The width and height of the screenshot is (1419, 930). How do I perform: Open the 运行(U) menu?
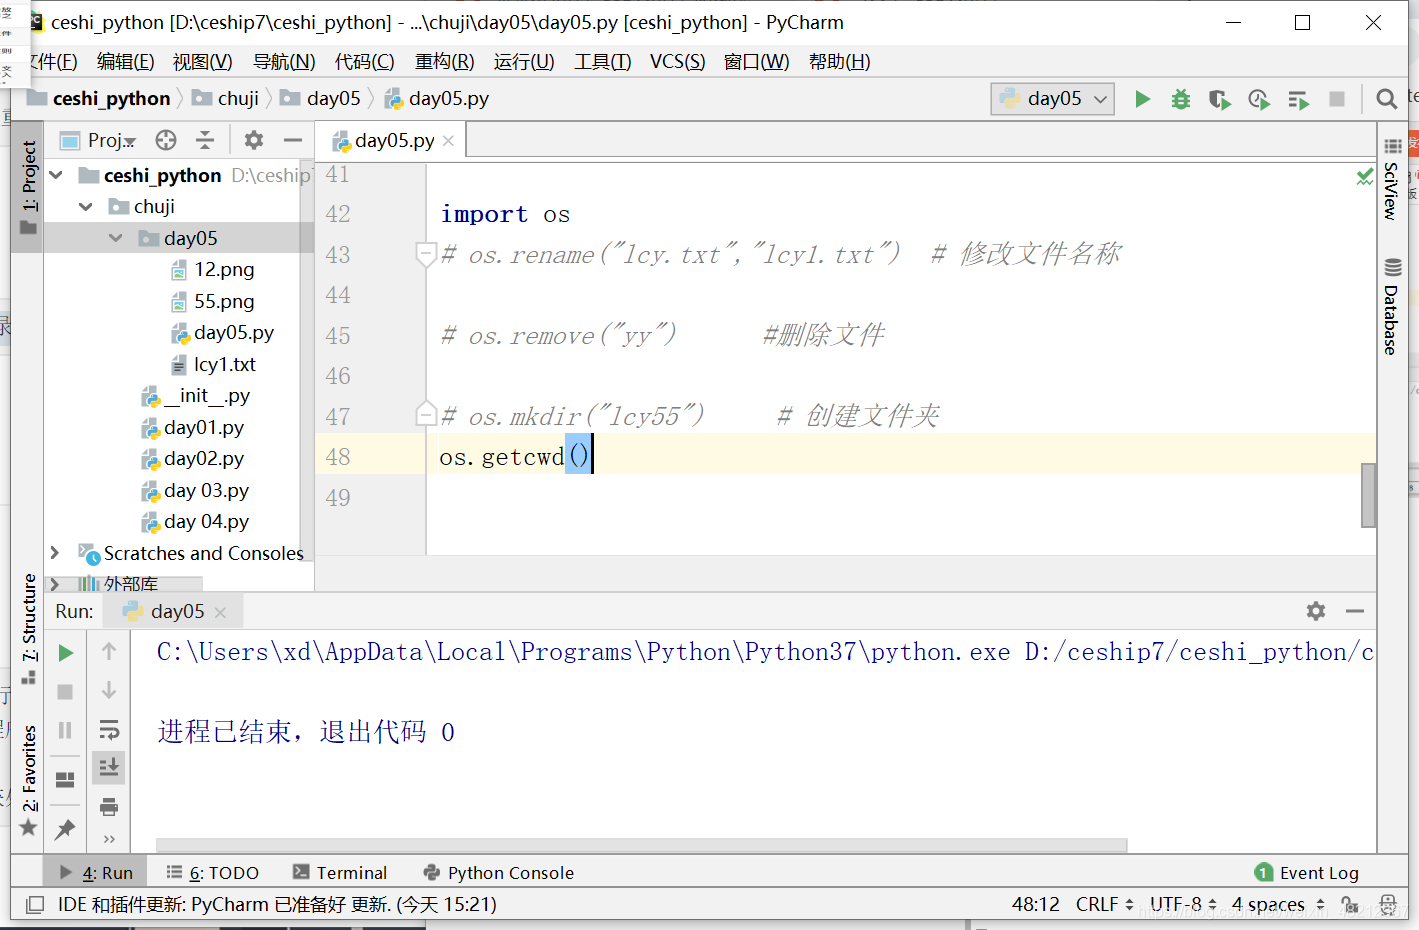(x=524, y=62)
